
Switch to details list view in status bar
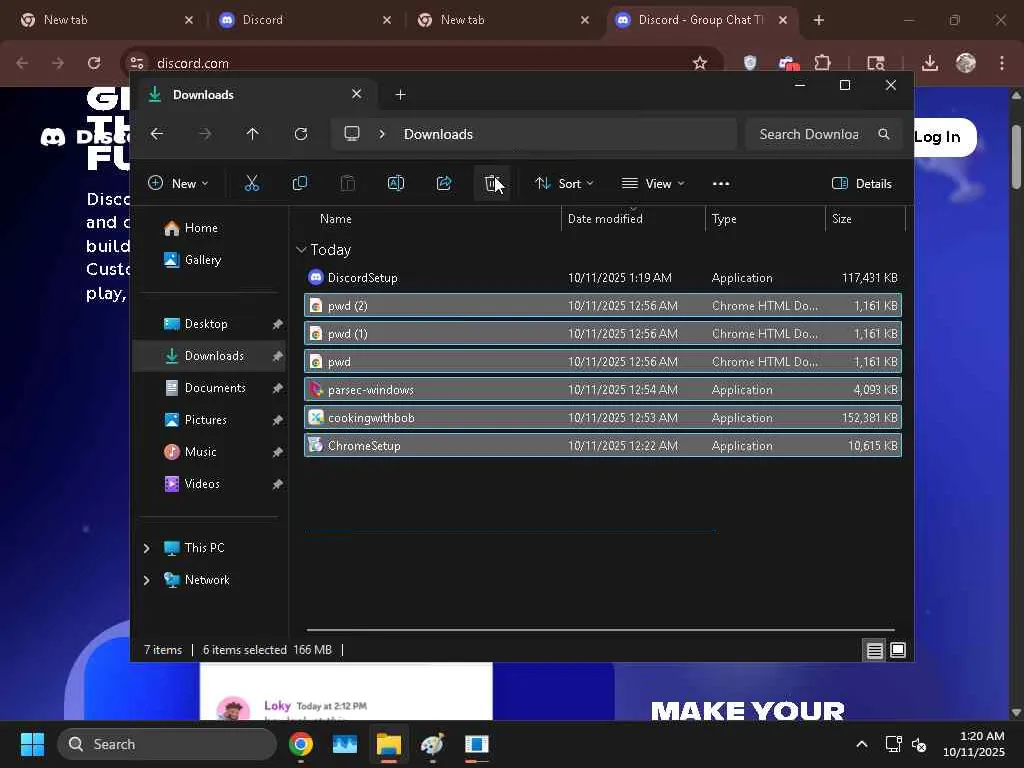(874, 650)
